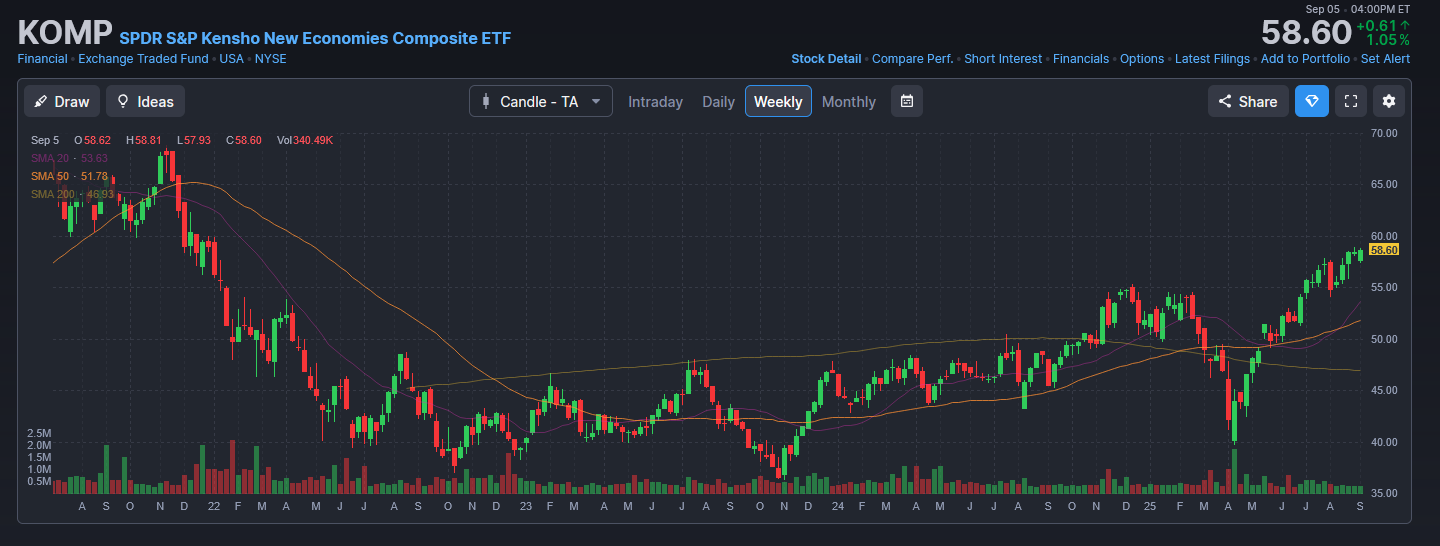
Task: Click the last price 58.60 in header
Action: tap(1306, 33)
